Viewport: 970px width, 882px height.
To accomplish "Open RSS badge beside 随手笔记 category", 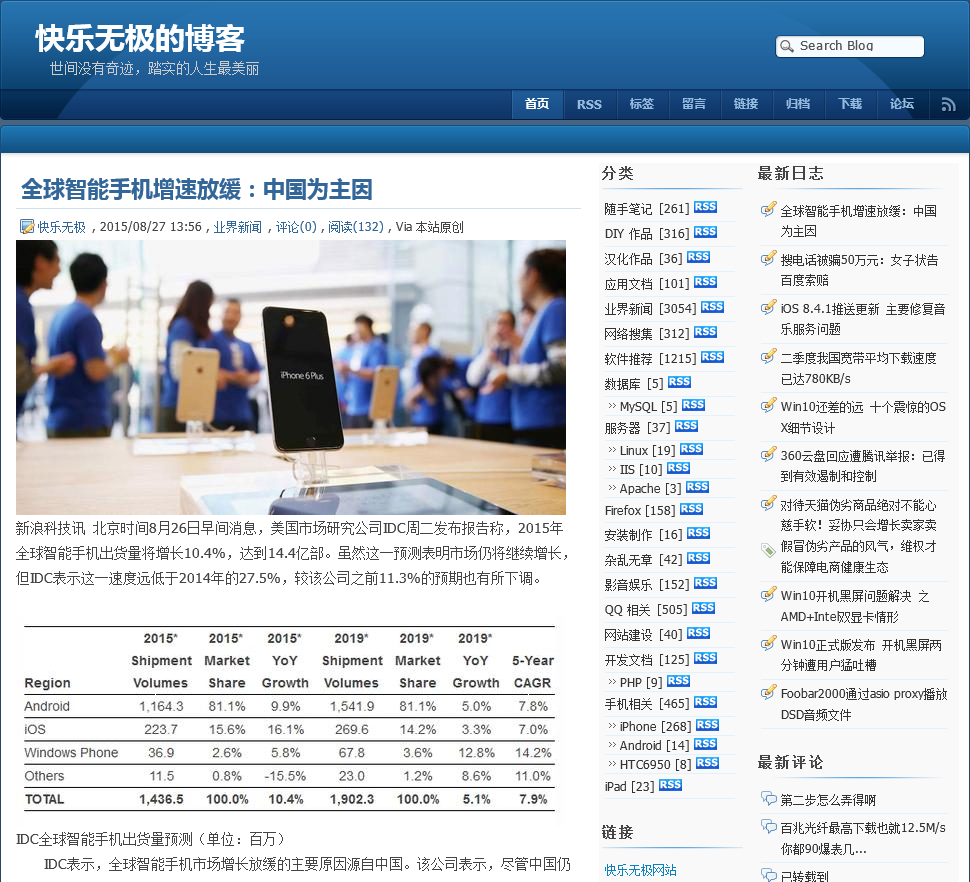I will [x=705, y=207].
